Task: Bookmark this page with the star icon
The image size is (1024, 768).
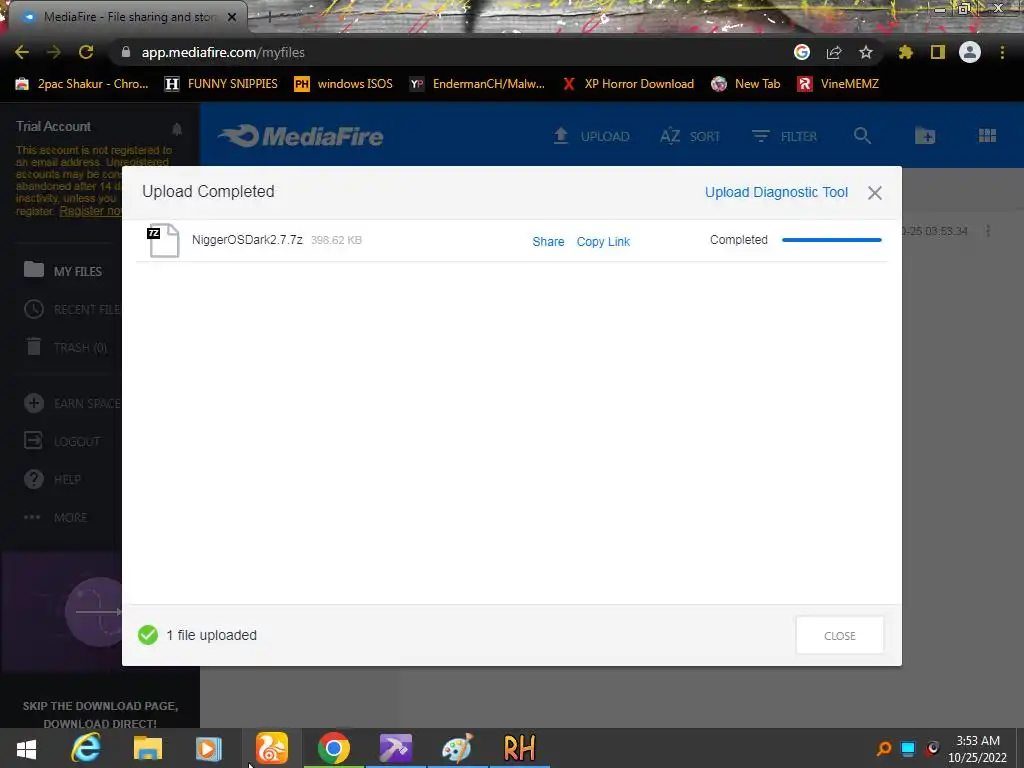Action: click(866, 52)
